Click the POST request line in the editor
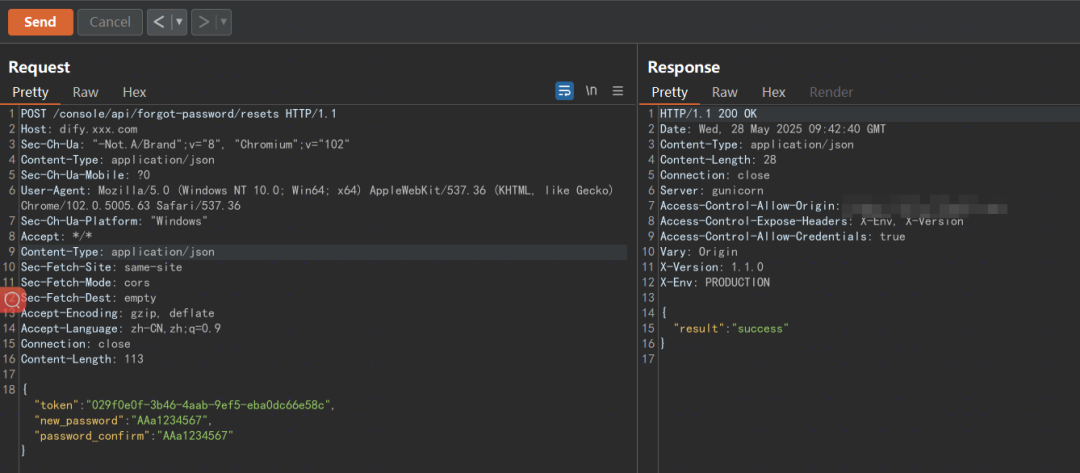Screen dimensions: 1080x473 178,114
